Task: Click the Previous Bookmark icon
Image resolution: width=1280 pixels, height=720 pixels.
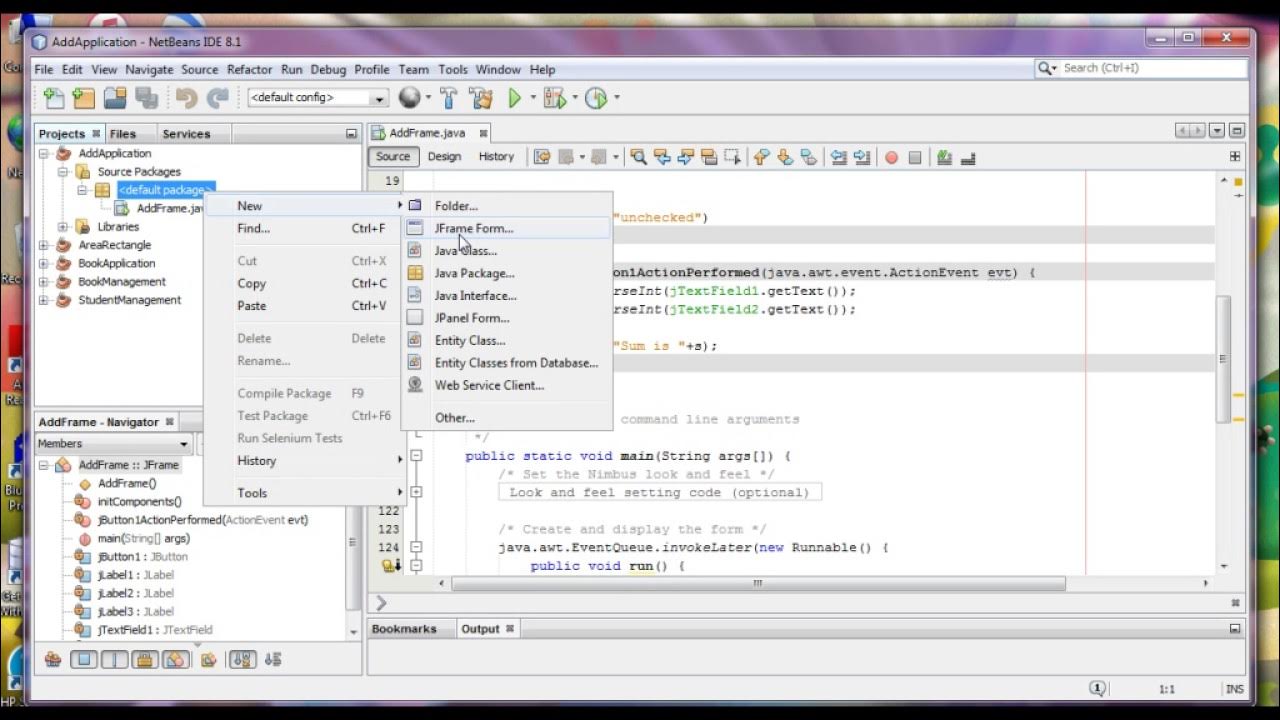Action: (x=762, y=157)
